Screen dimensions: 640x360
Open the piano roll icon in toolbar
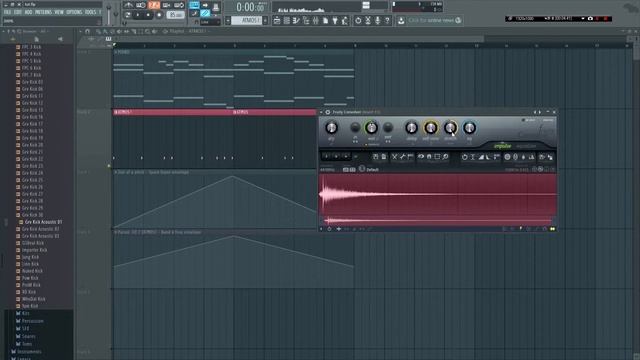(x=296, y=20)
